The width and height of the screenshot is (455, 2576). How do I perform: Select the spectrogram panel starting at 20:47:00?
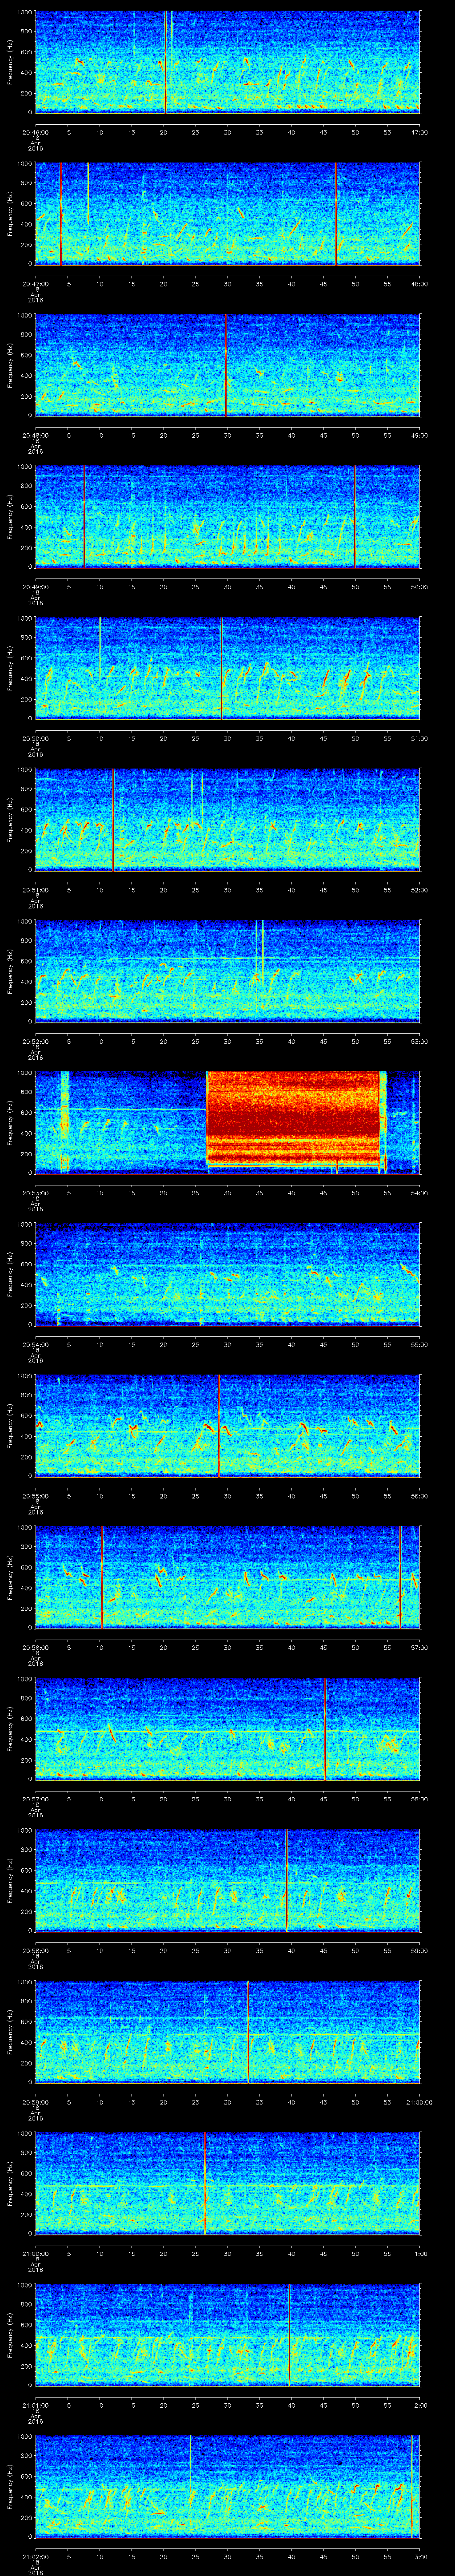[227, 213]
